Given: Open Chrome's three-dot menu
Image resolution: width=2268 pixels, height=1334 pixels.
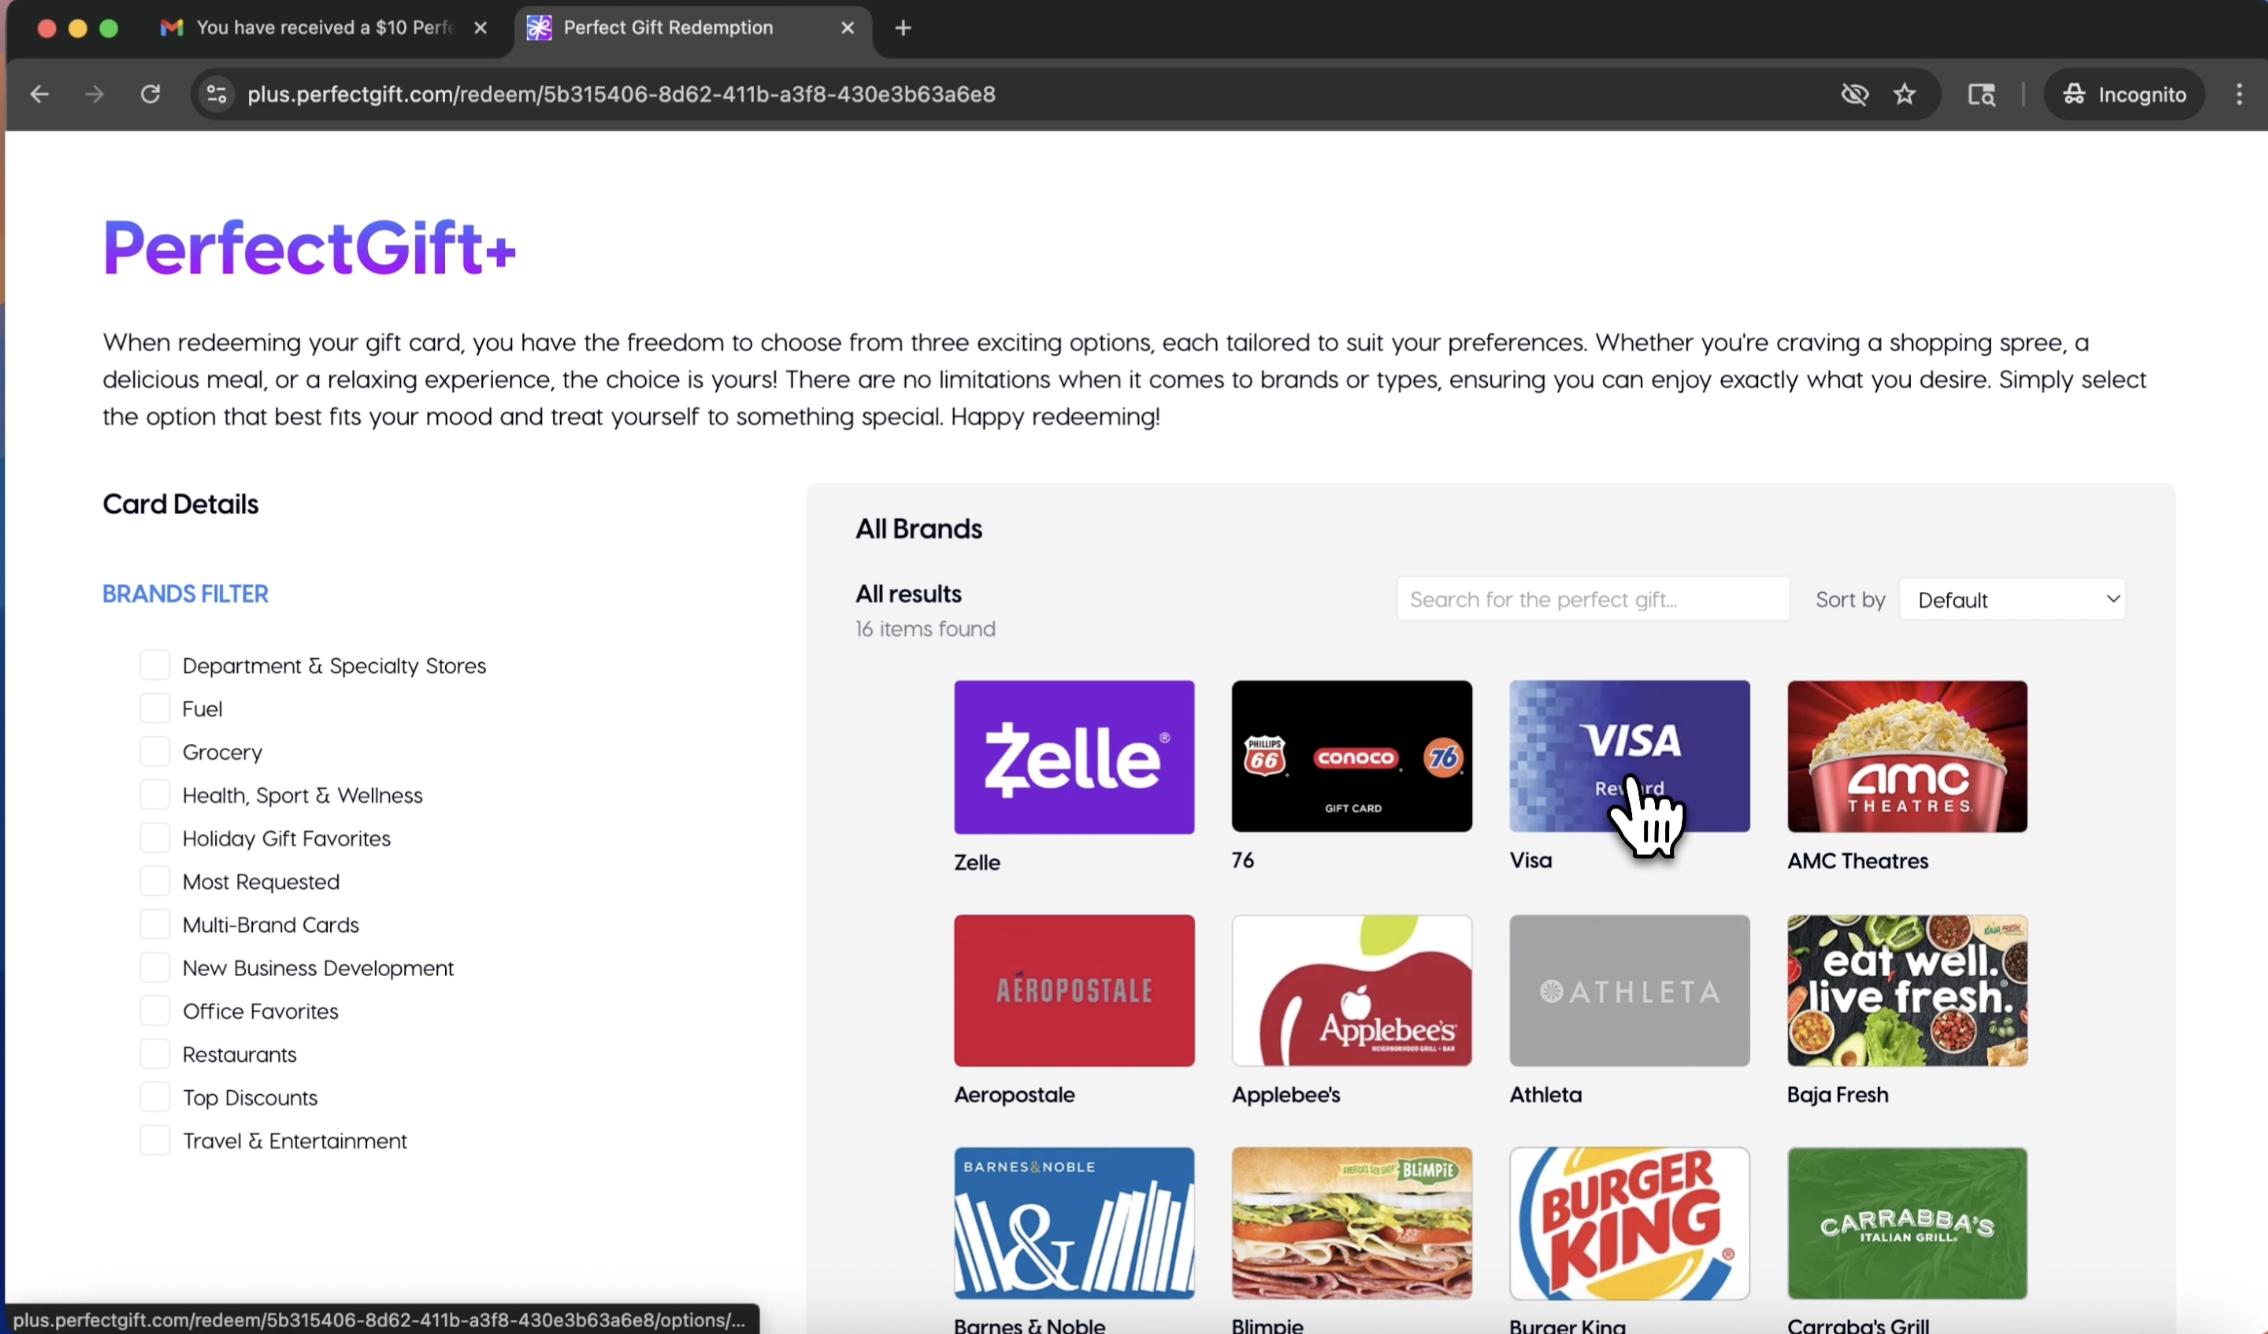Looking at the screenshot, I should tap(2239, 94).
